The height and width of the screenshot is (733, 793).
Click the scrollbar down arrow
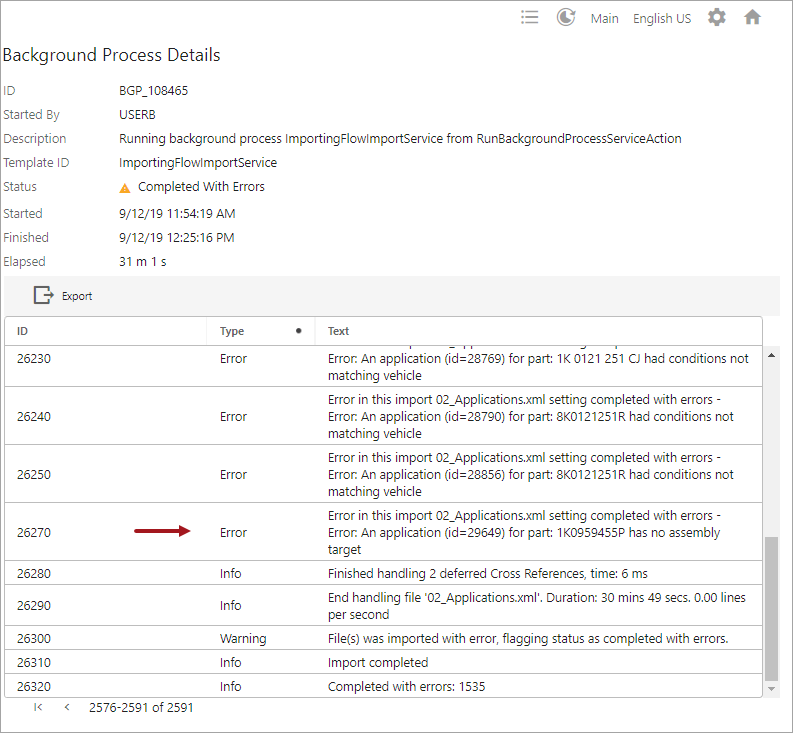(771, 689)
